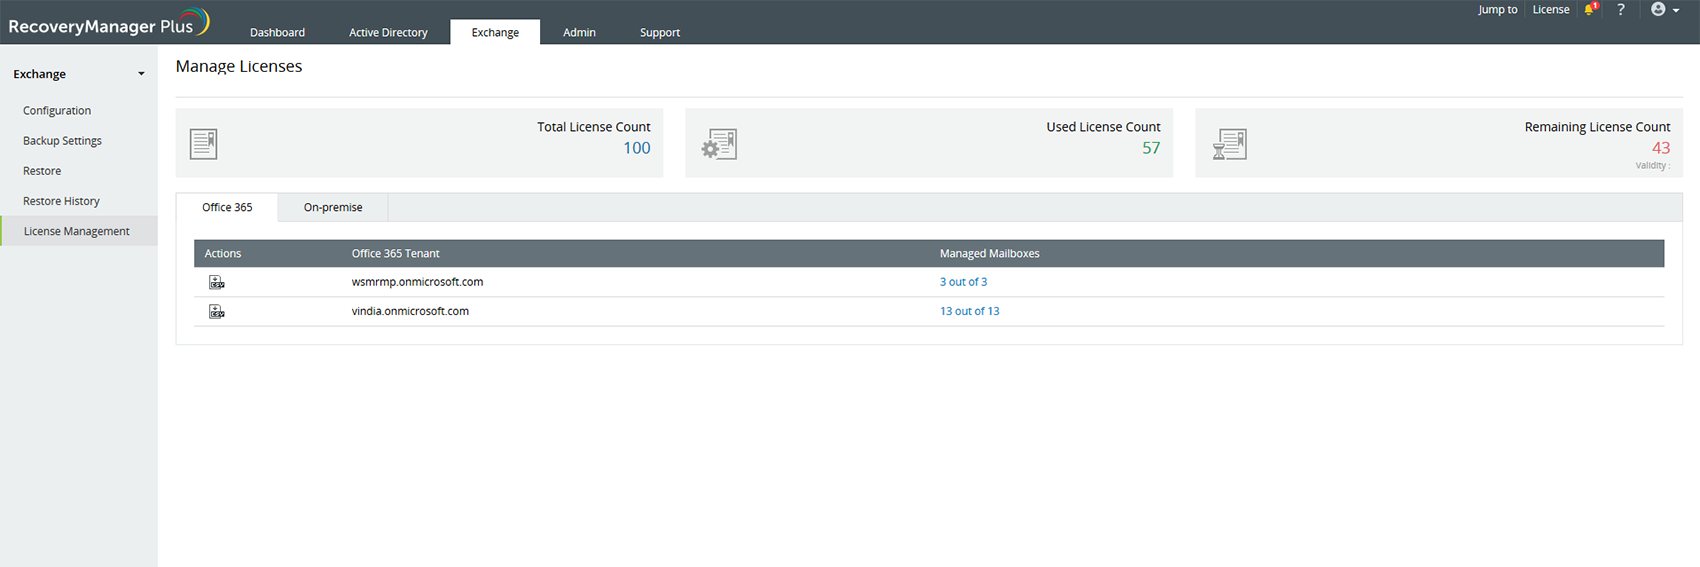Switch to the Active Directory tab
This screenshot has width=1700, height=567.
point(388,32)
